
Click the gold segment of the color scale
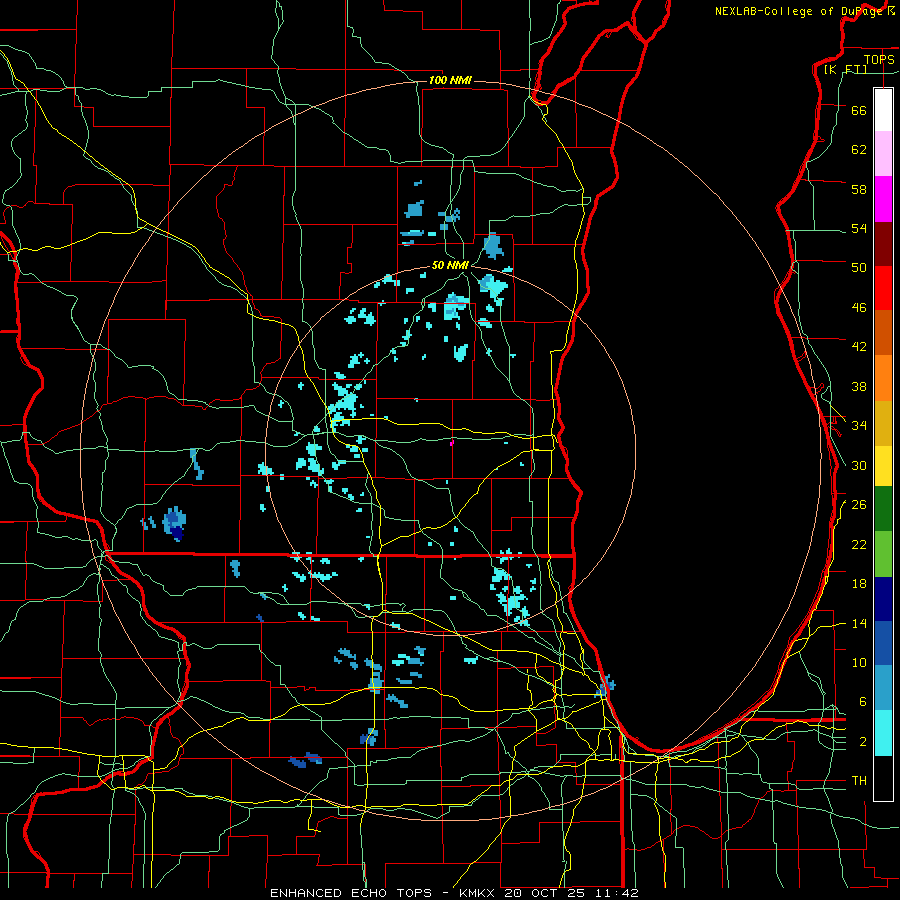[883, 423]
